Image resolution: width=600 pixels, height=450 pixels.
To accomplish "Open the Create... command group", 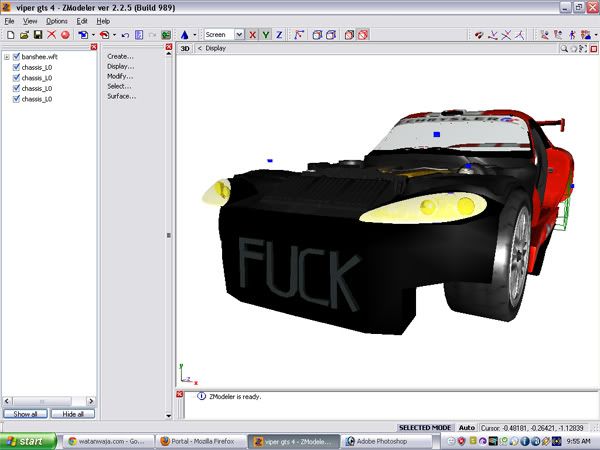I will [x=120, y=56].
